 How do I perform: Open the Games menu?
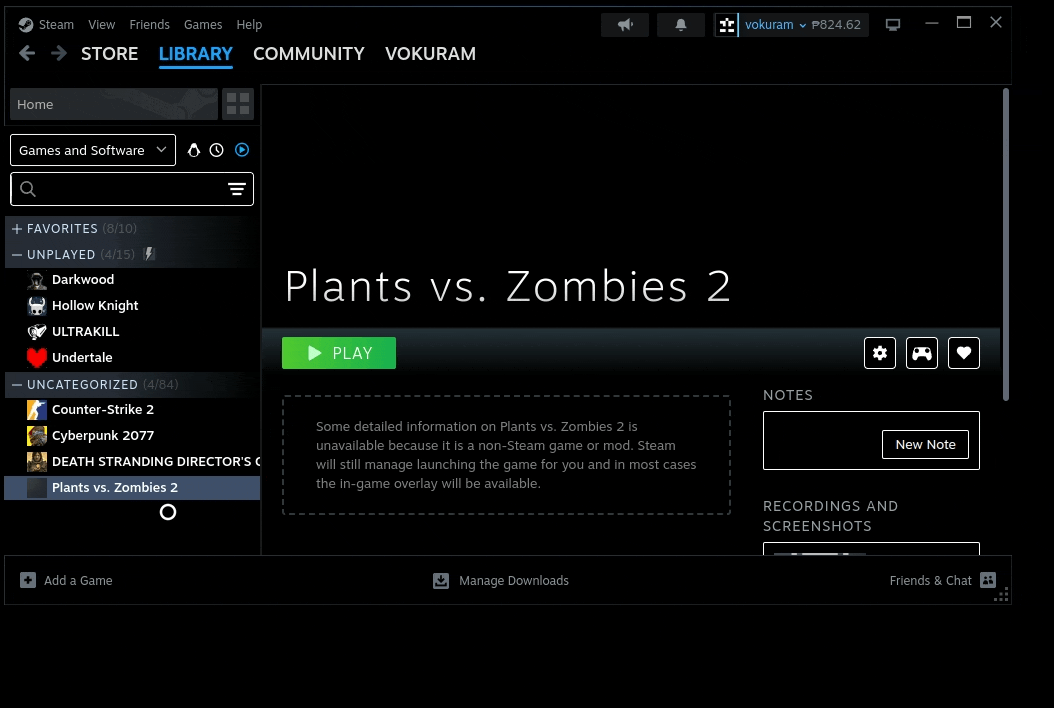tap(203, 25)
